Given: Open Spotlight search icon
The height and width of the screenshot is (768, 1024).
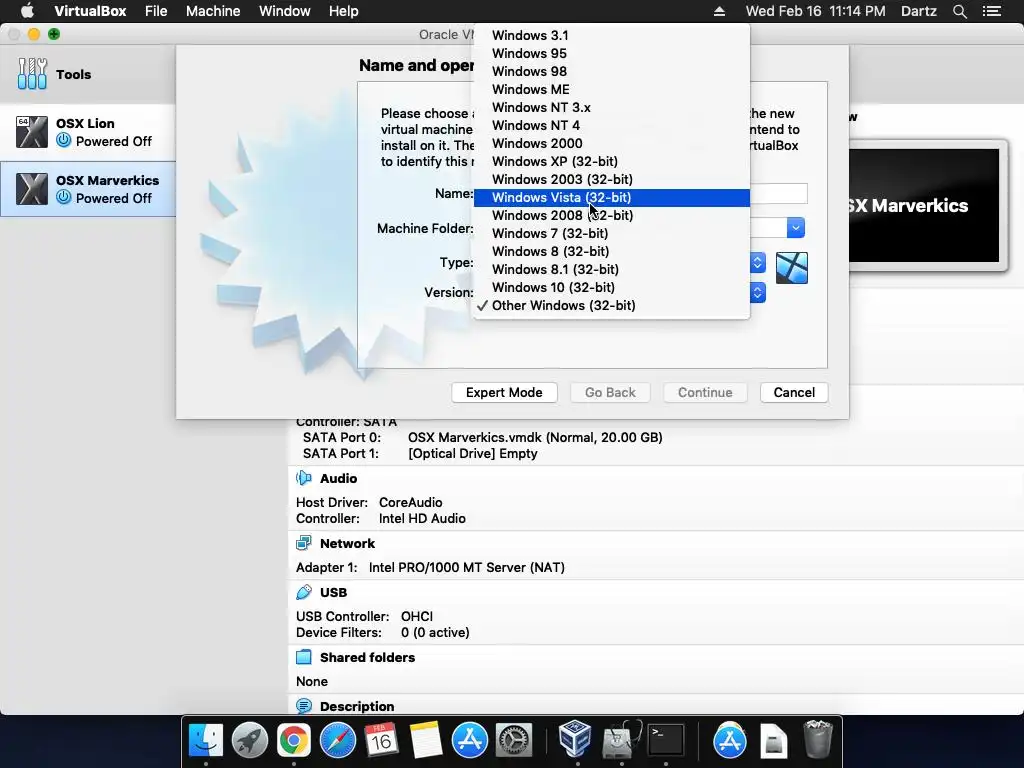Looking at the screenshot, I should pyautogui.click(x=959, y=11).
